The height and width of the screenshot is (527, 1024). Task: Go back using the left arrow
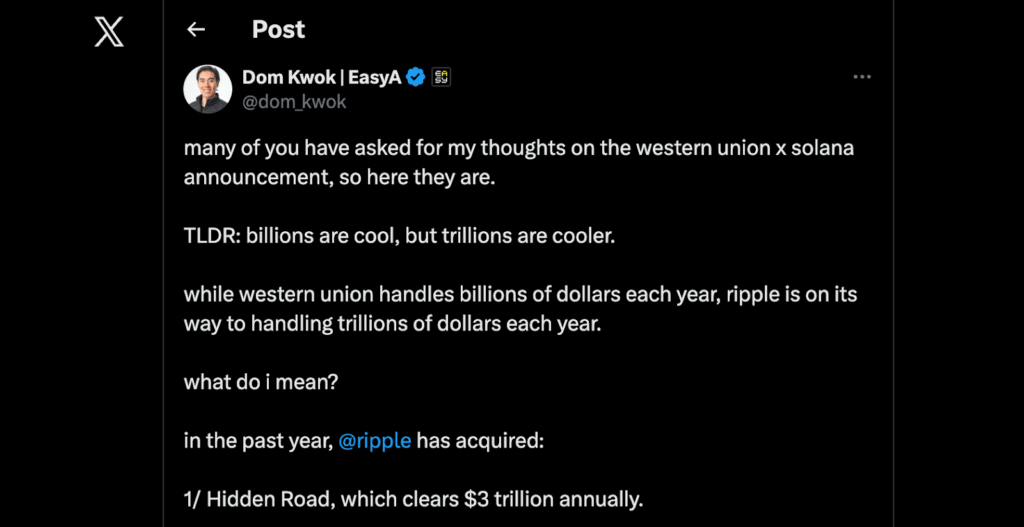coord(196,30)
